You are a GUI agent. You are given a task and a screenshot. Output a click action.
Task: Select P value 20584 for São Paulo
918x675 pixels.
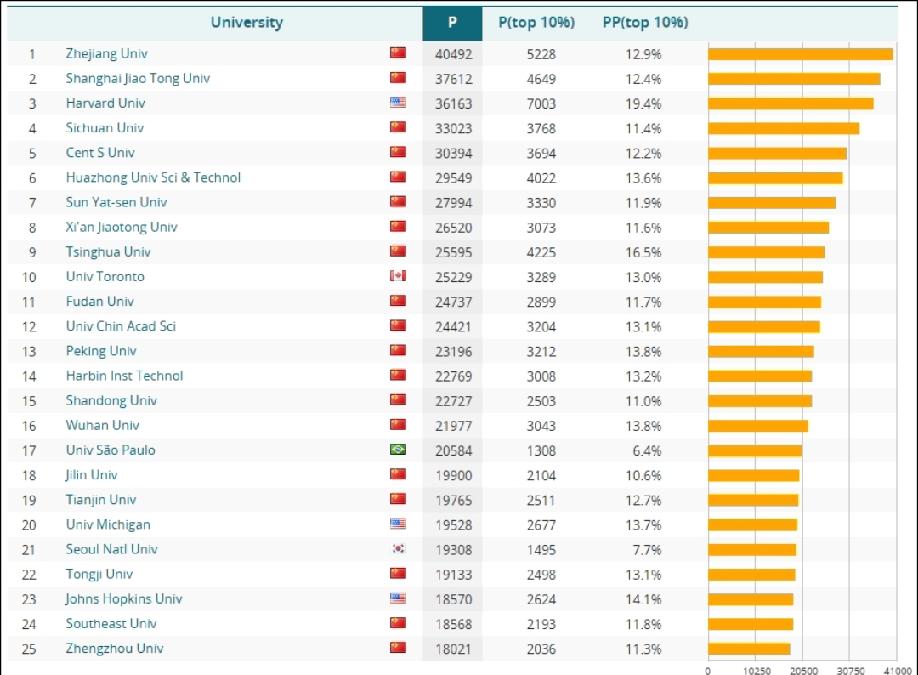(453, 451)
